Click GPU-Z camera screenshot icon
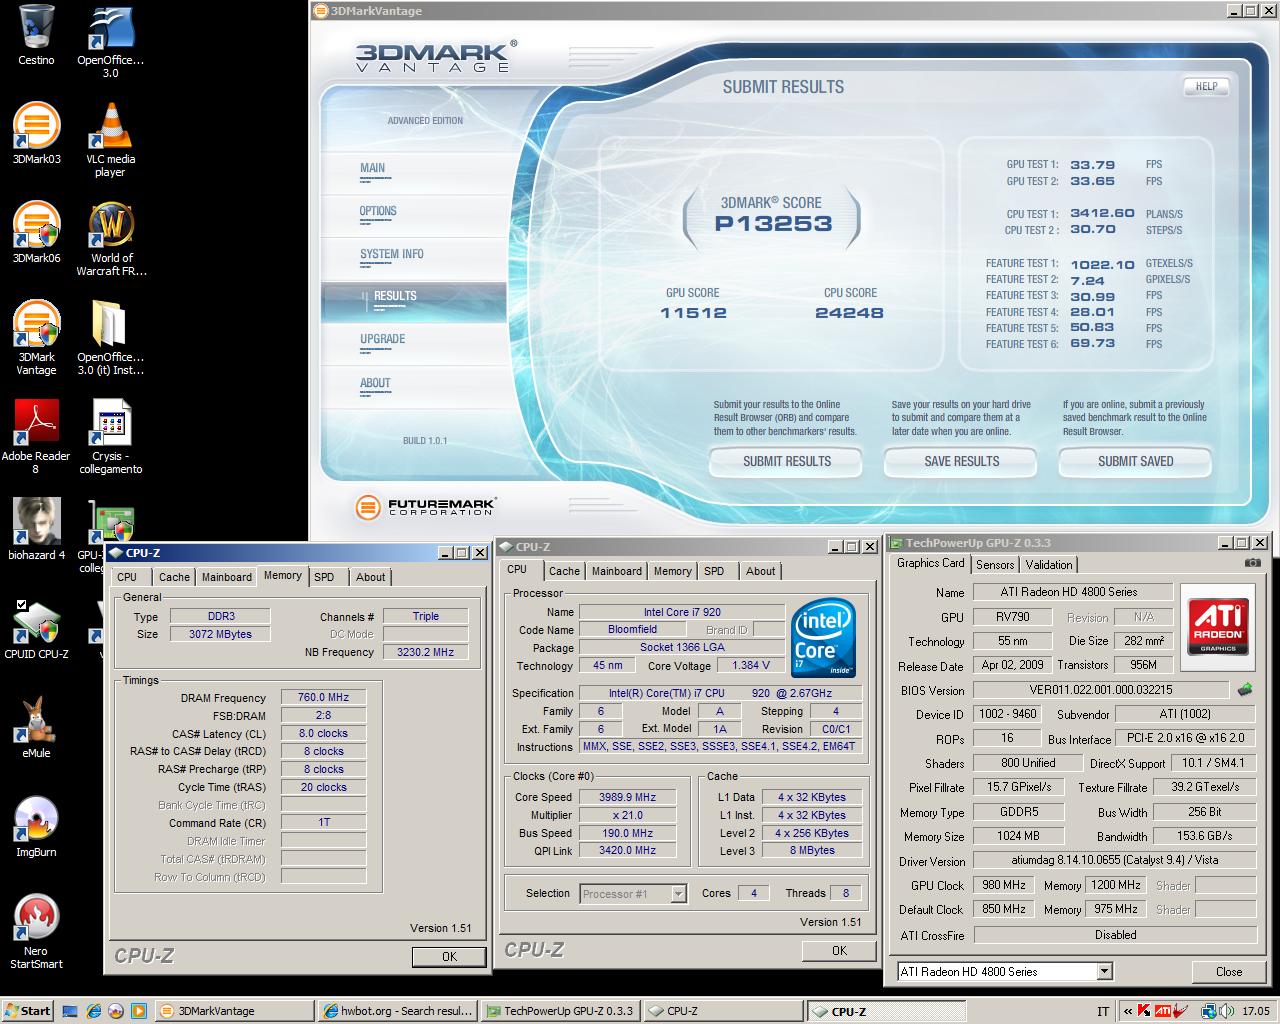The width and height of the screenshot is (1280, 1024). (1252, 563)
